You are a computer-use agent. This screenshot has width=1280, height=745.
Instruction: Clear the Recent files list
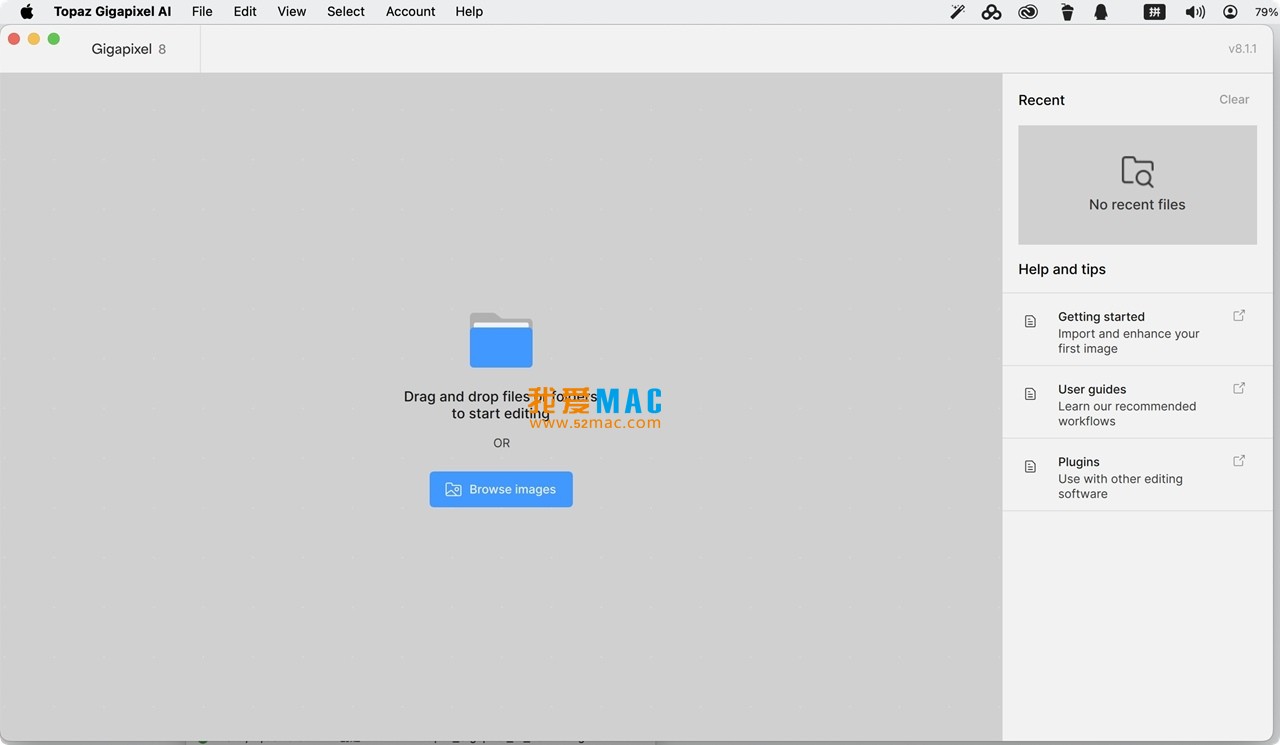[x=1233, y=100]
